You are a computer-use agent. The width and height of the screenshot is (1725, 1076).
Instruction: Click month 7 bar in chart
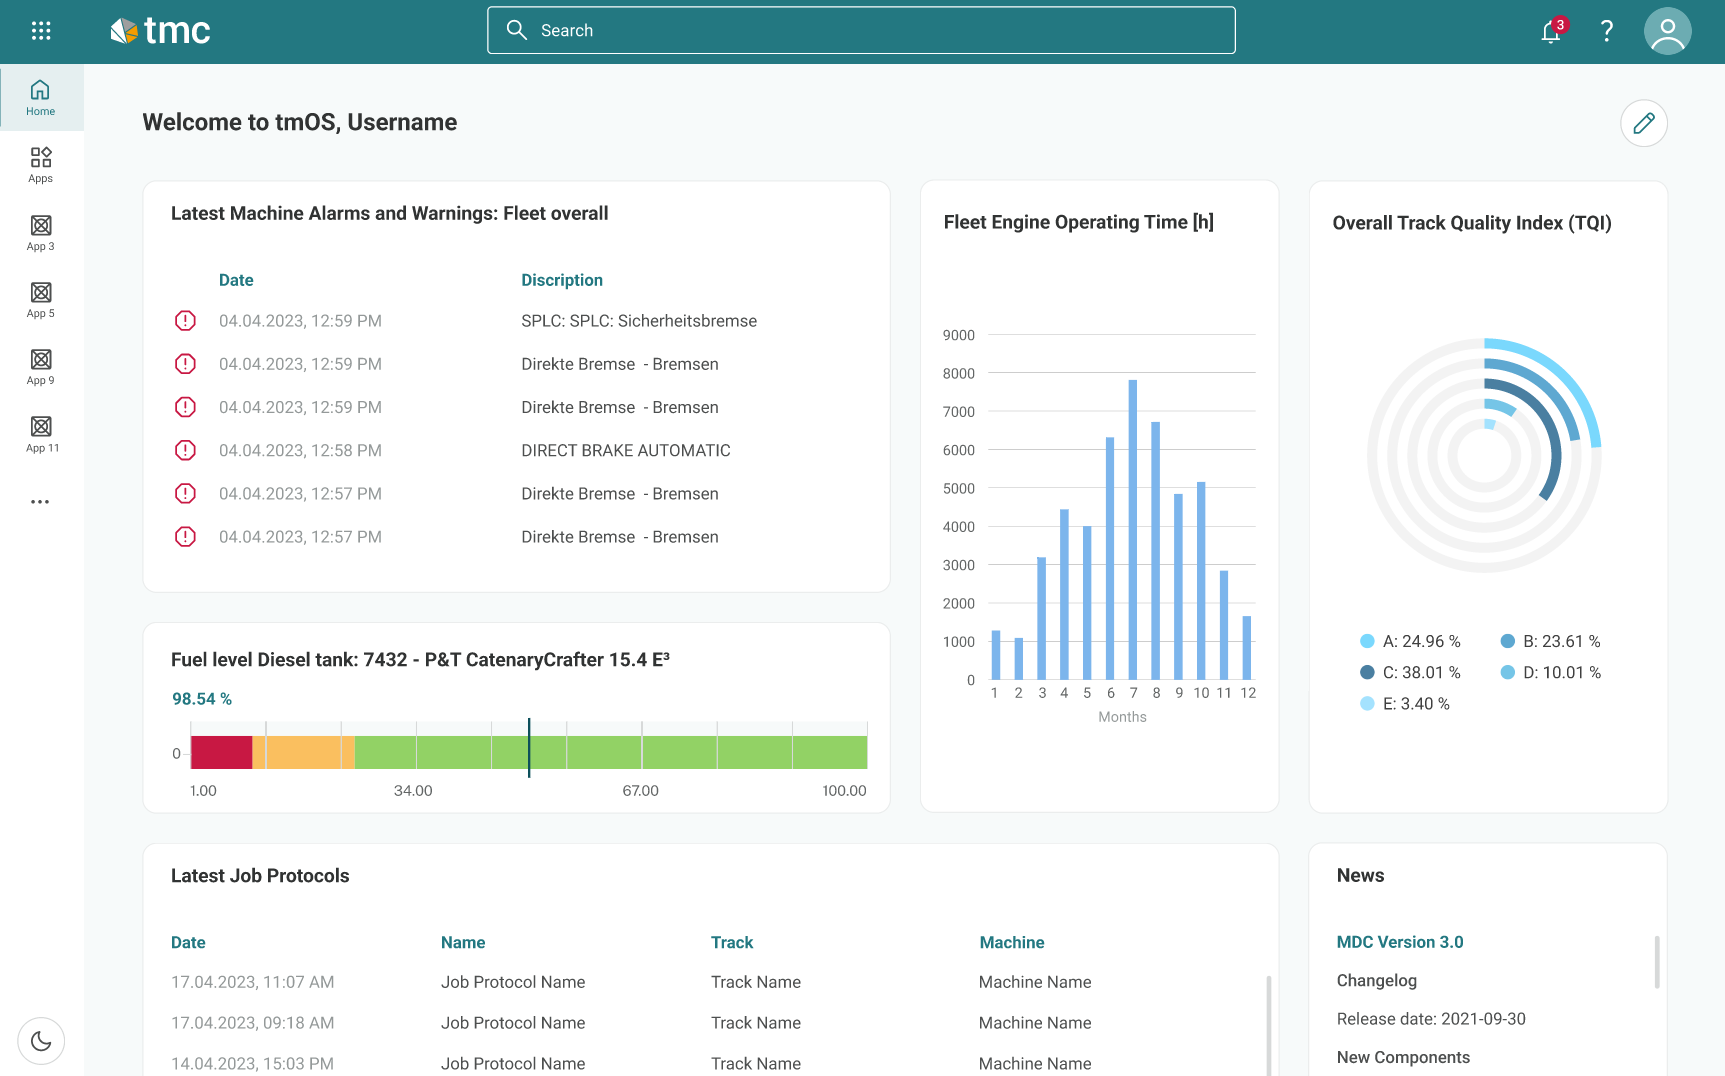click(1133, 530)
